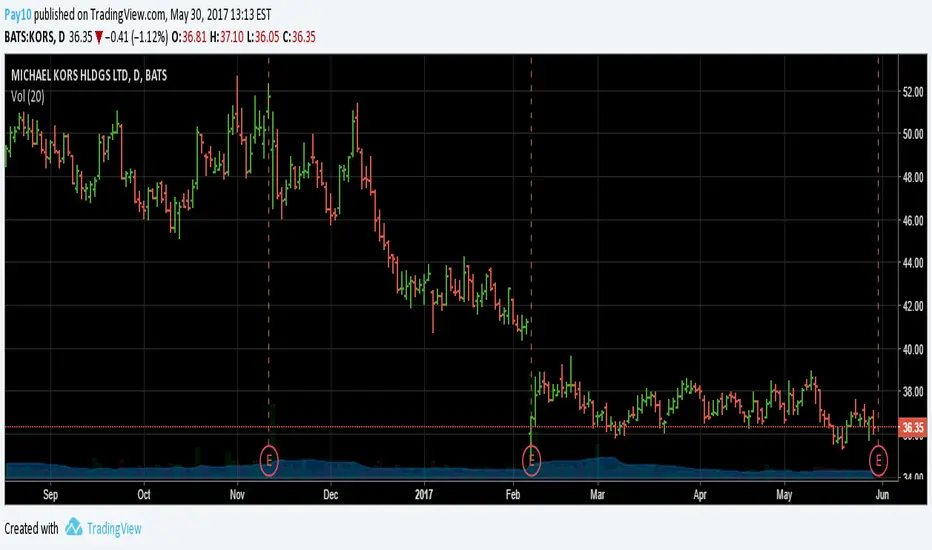
Task: Click the 48.00 price axis label
Action: (913, 177)
